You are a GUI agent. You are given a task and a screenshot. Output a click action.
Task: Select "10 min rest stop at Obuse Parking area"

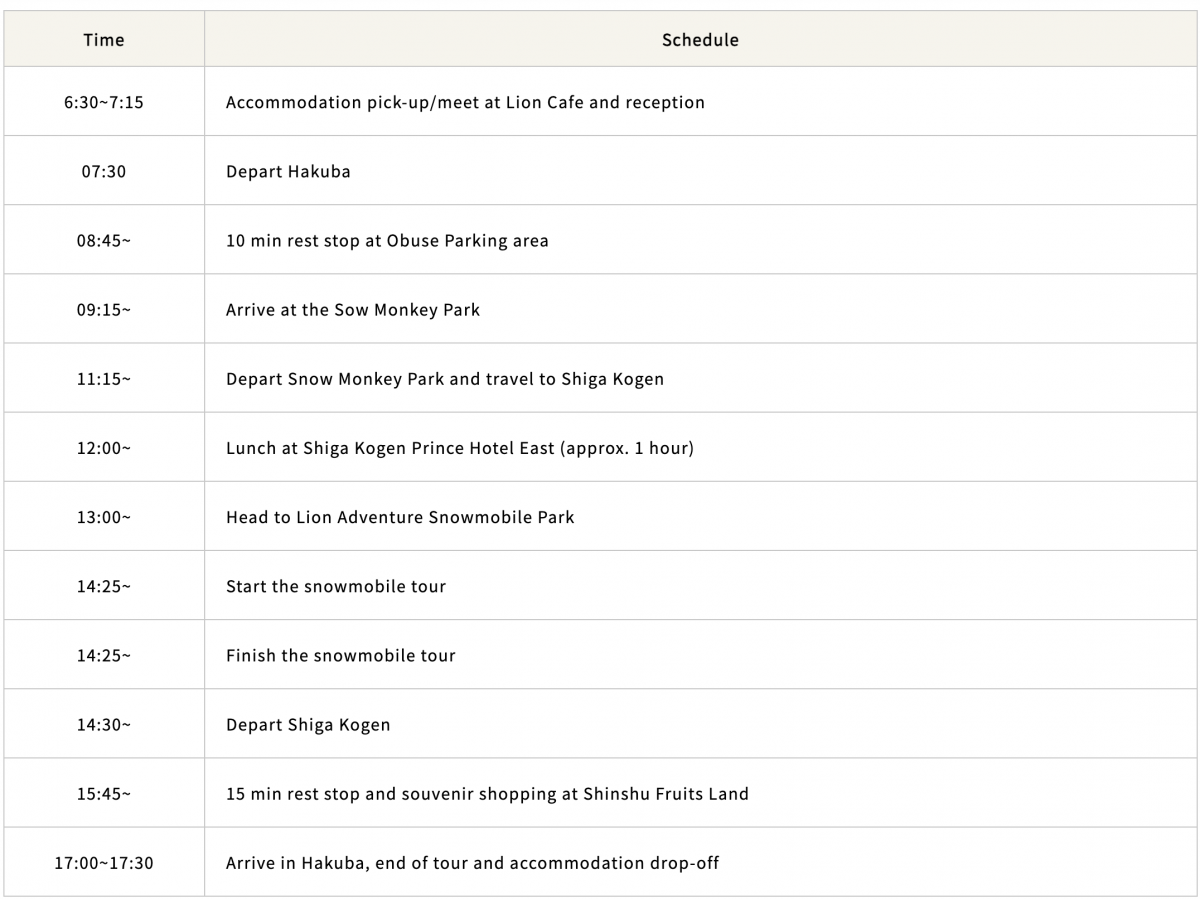tap(387, 240)
